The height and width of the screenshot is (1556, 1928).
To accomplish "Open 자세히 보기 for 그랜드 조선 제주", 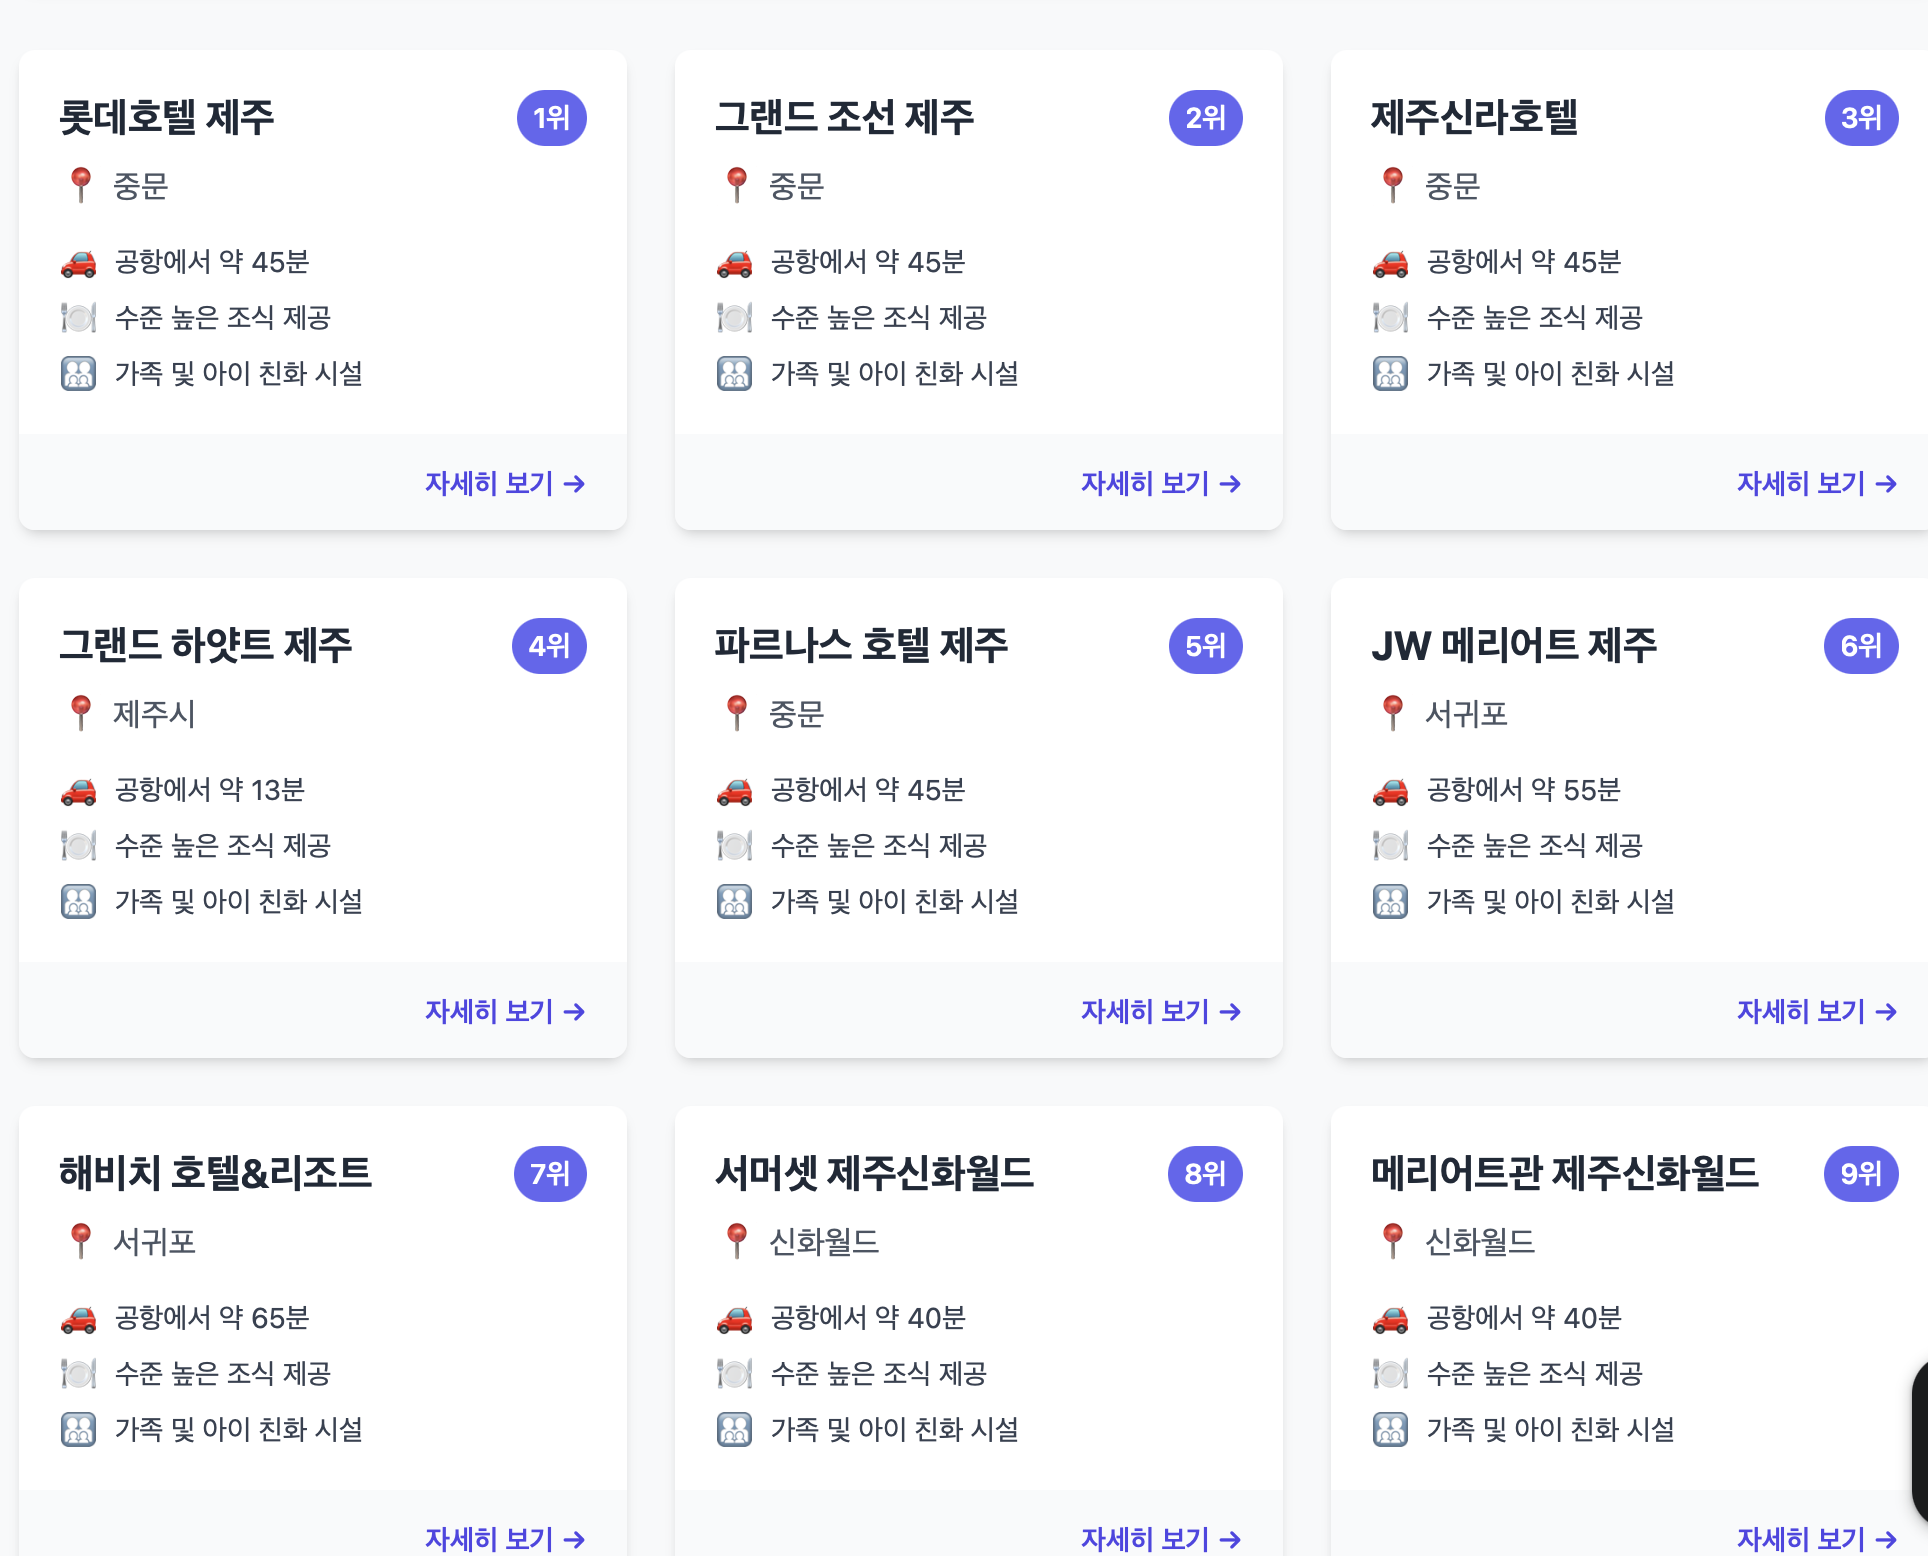I will coord(1160,484).
